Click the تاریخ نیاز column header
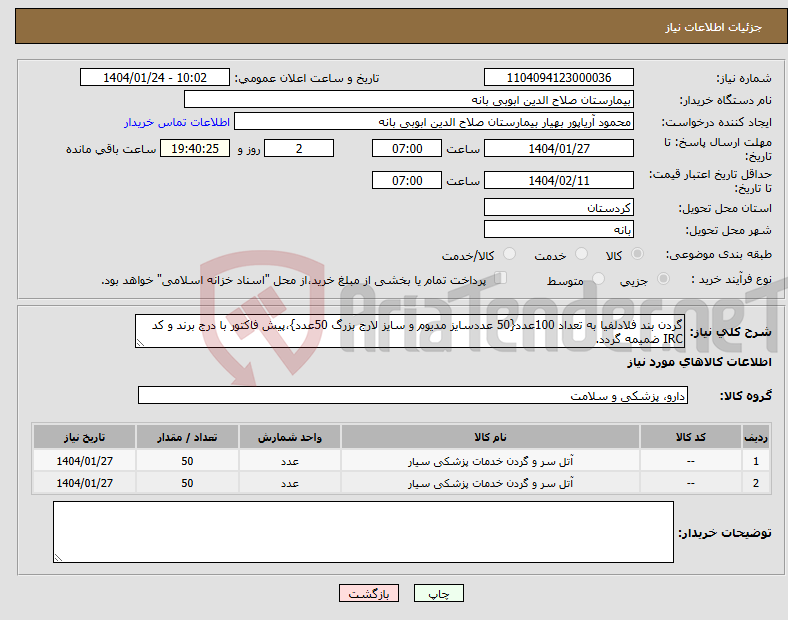The width and height of the screenshot is (788, 620). click(84, 437)
